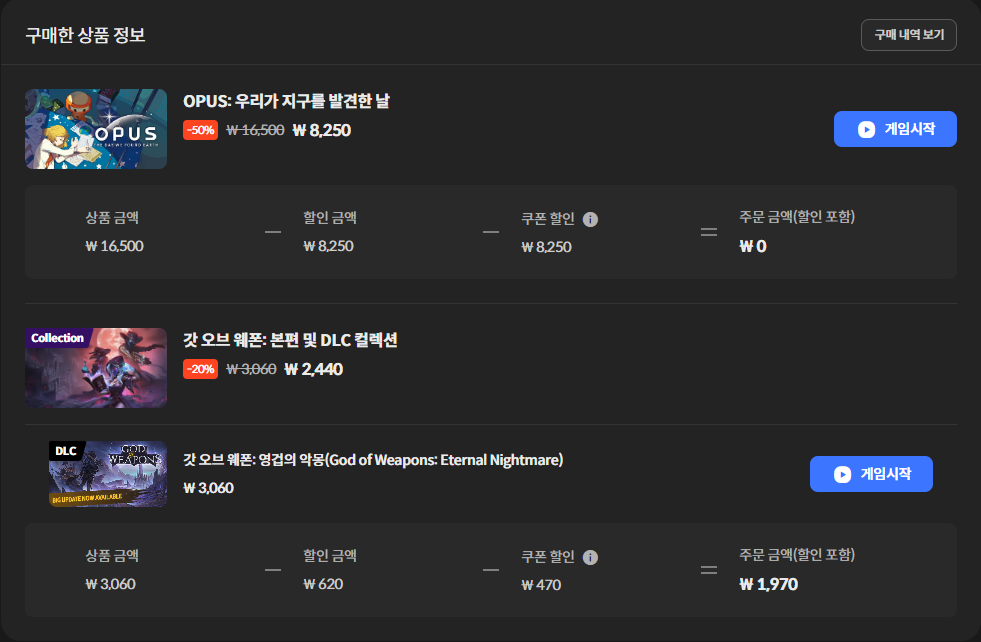This screenshot has width=981, height=642.
Task: Open the OPUS: 우리가 지구를 발견한 날 title
Action: (286, 101)
